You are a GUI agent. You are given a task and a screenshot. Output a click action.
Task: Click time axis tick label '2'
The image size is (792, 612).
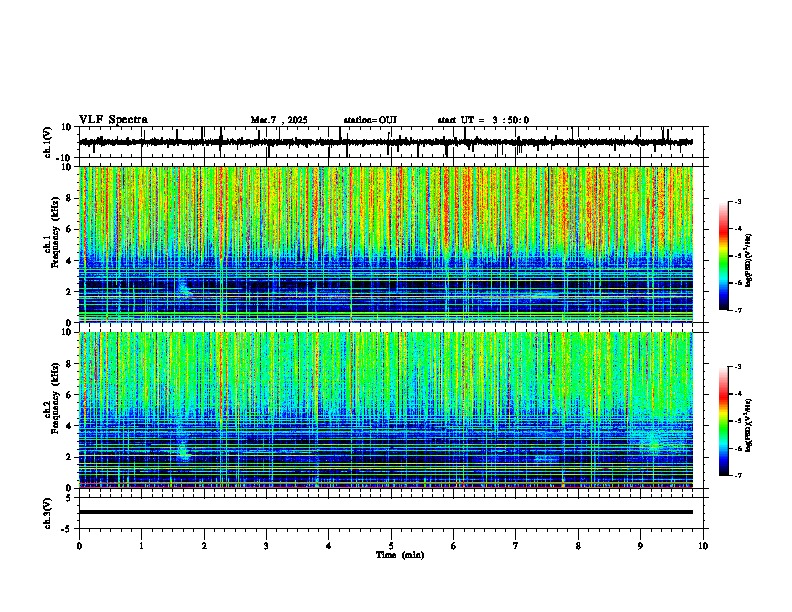pos(204,546)
